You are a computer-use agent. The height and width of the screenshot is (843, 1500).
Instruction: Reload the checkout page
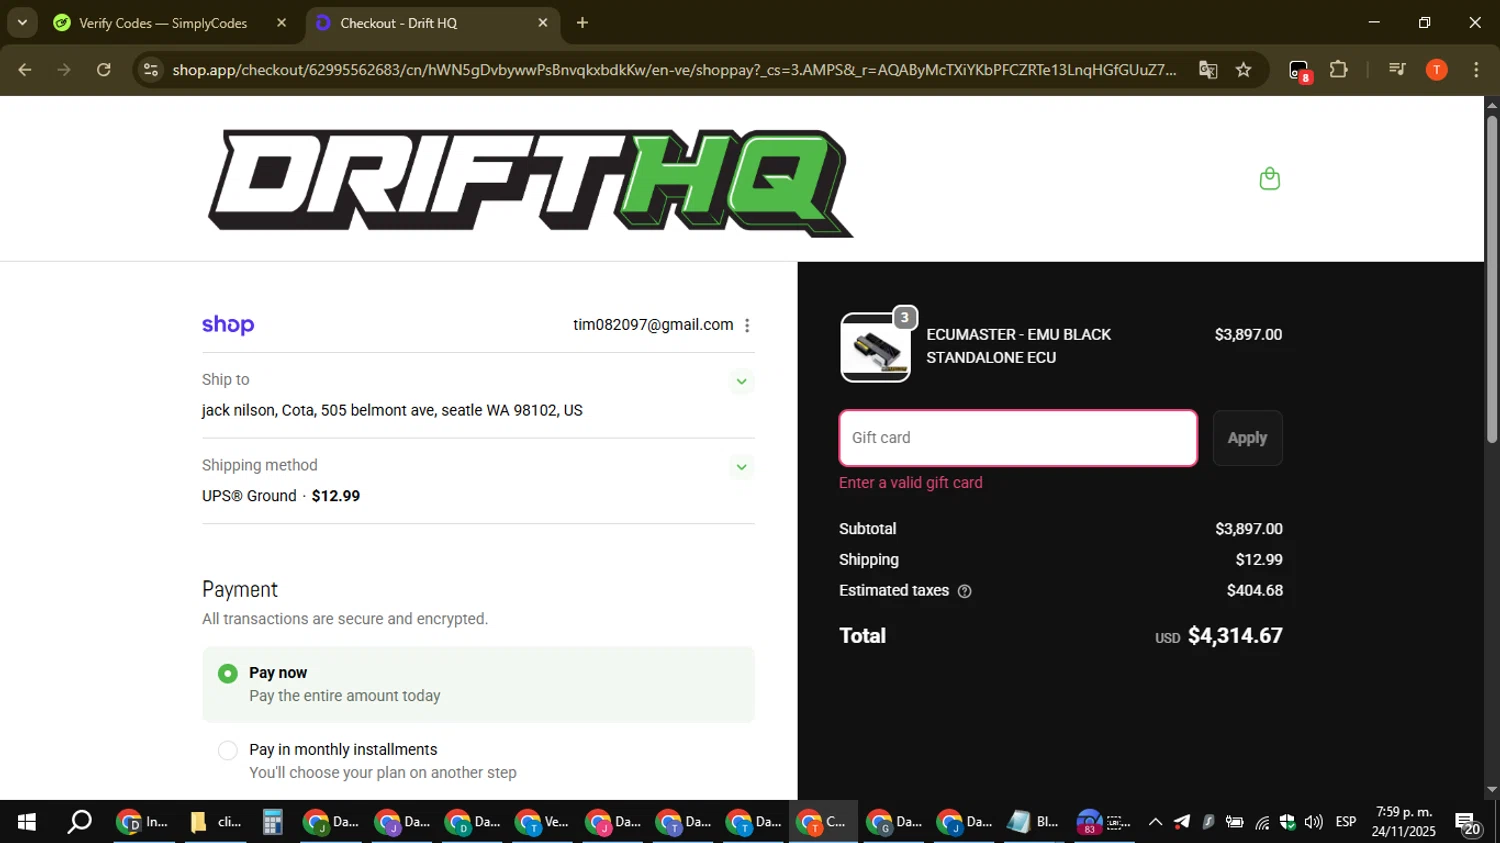coord(104,70)
